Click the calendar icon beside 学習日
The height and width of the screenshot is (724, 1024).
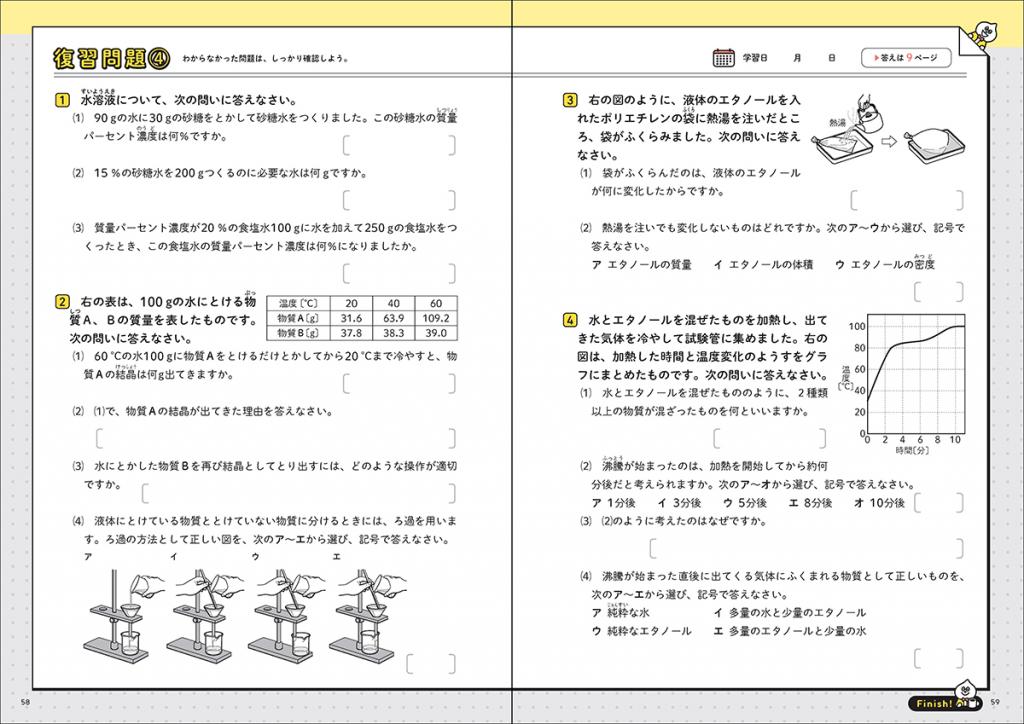point(723,58)
